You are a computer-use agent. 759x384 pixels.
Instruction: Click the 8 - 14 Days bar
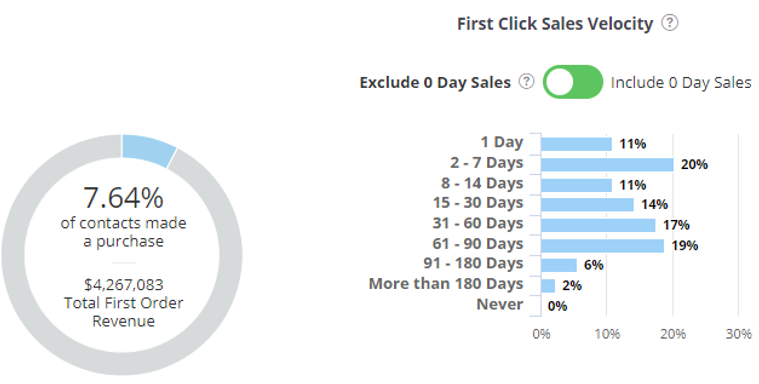(x=577, y=185)
